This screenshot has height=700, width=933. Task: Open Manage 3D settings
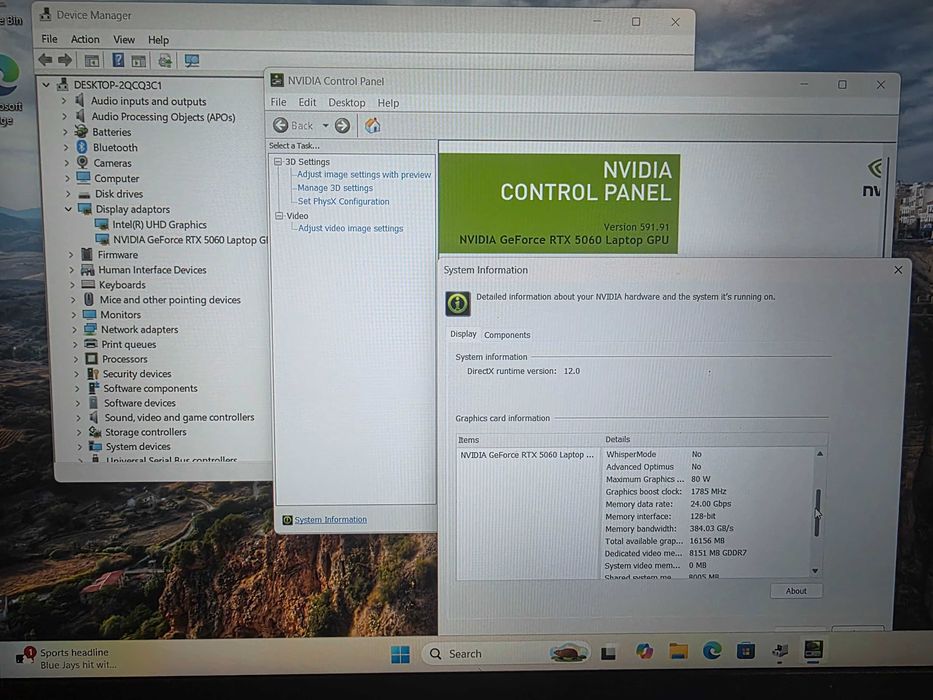(335, 188)
